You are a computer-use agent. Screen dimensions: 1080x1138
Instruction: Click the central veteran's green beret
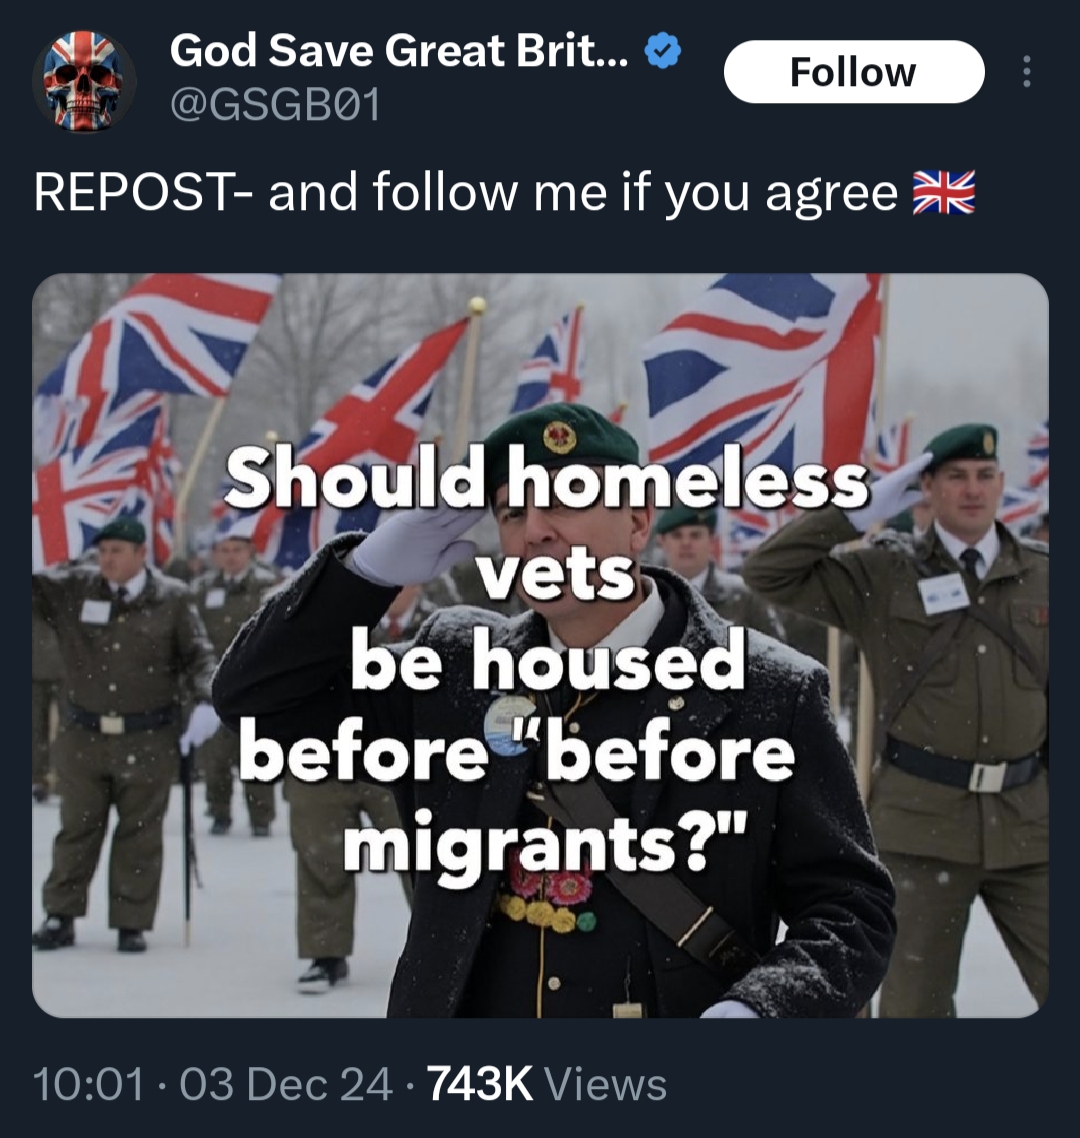coord(560,436)
